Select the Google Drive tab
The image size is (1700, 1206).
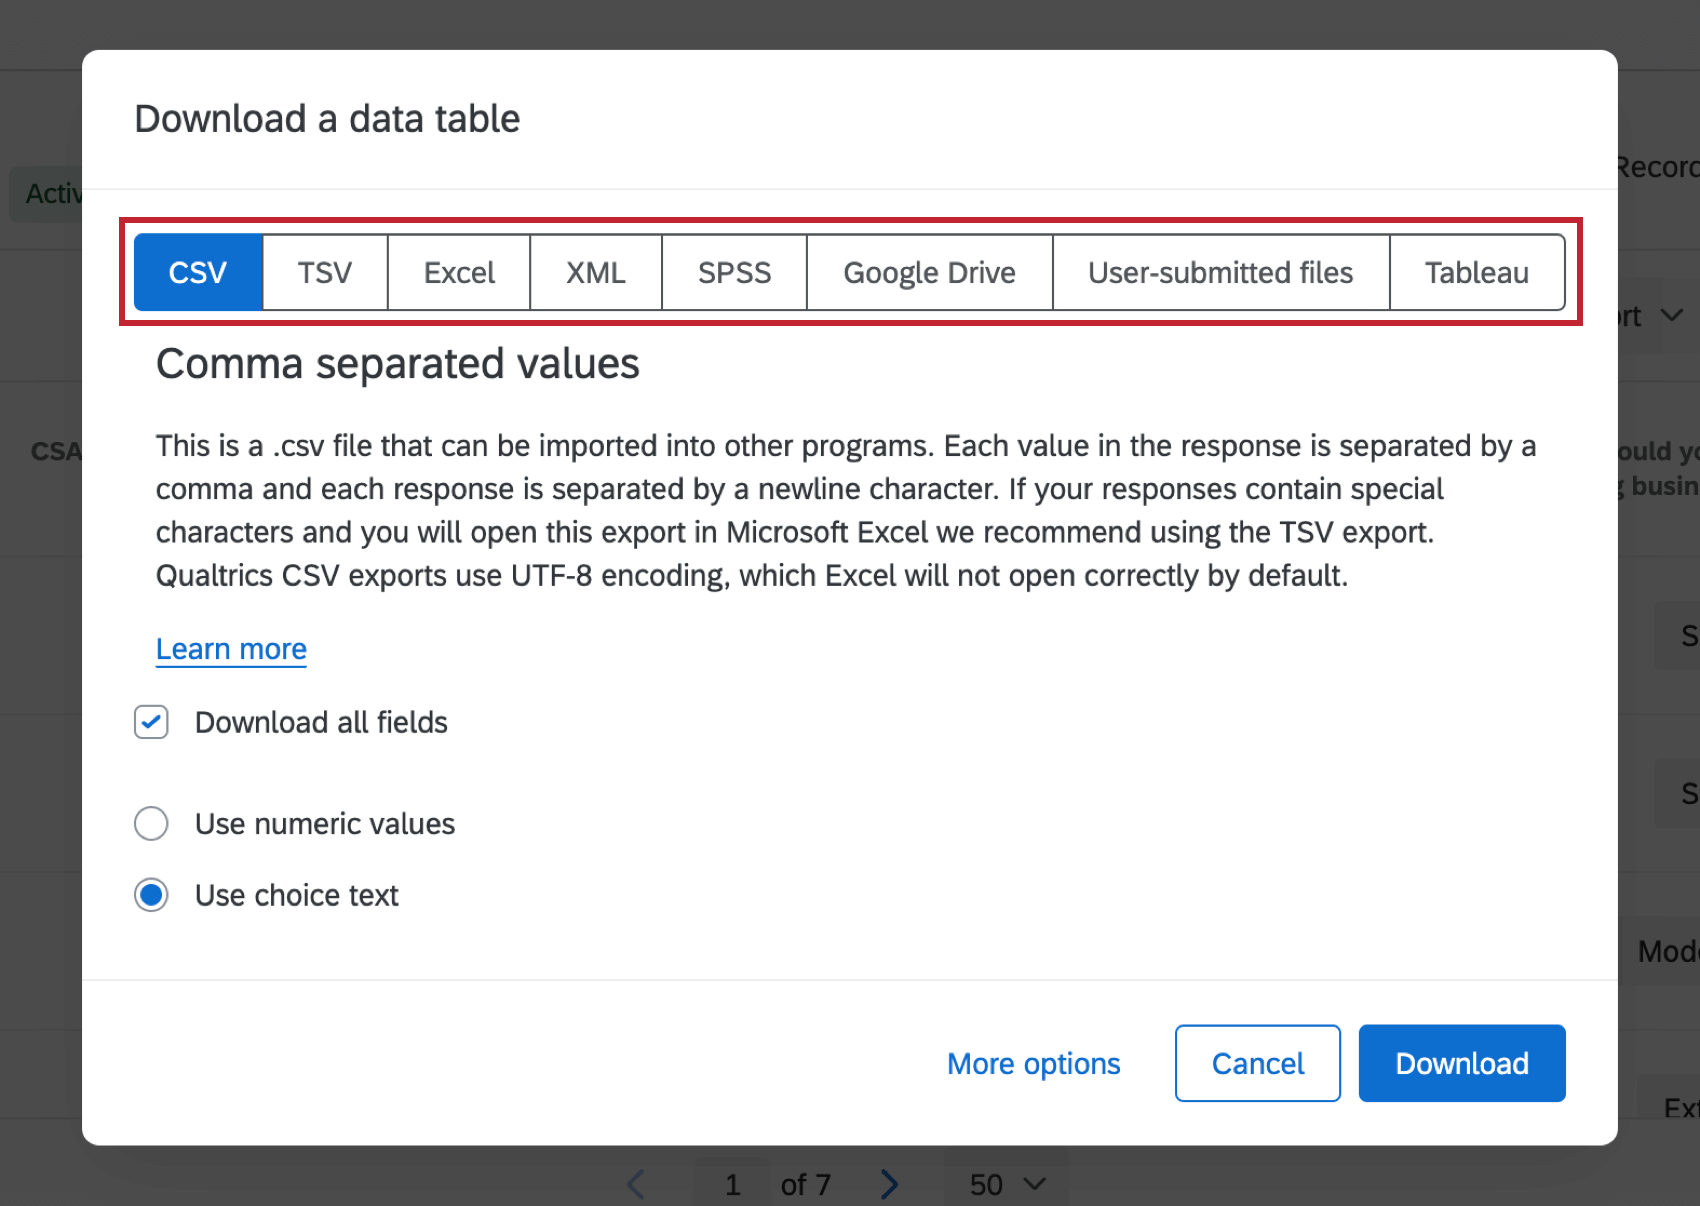(930, 272)
